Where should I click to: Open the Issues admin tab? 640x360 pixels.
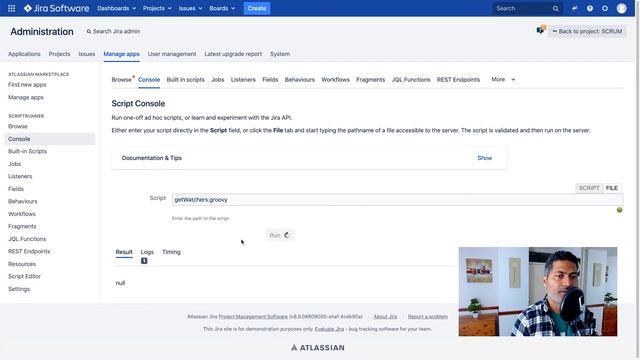pos(87,54)
